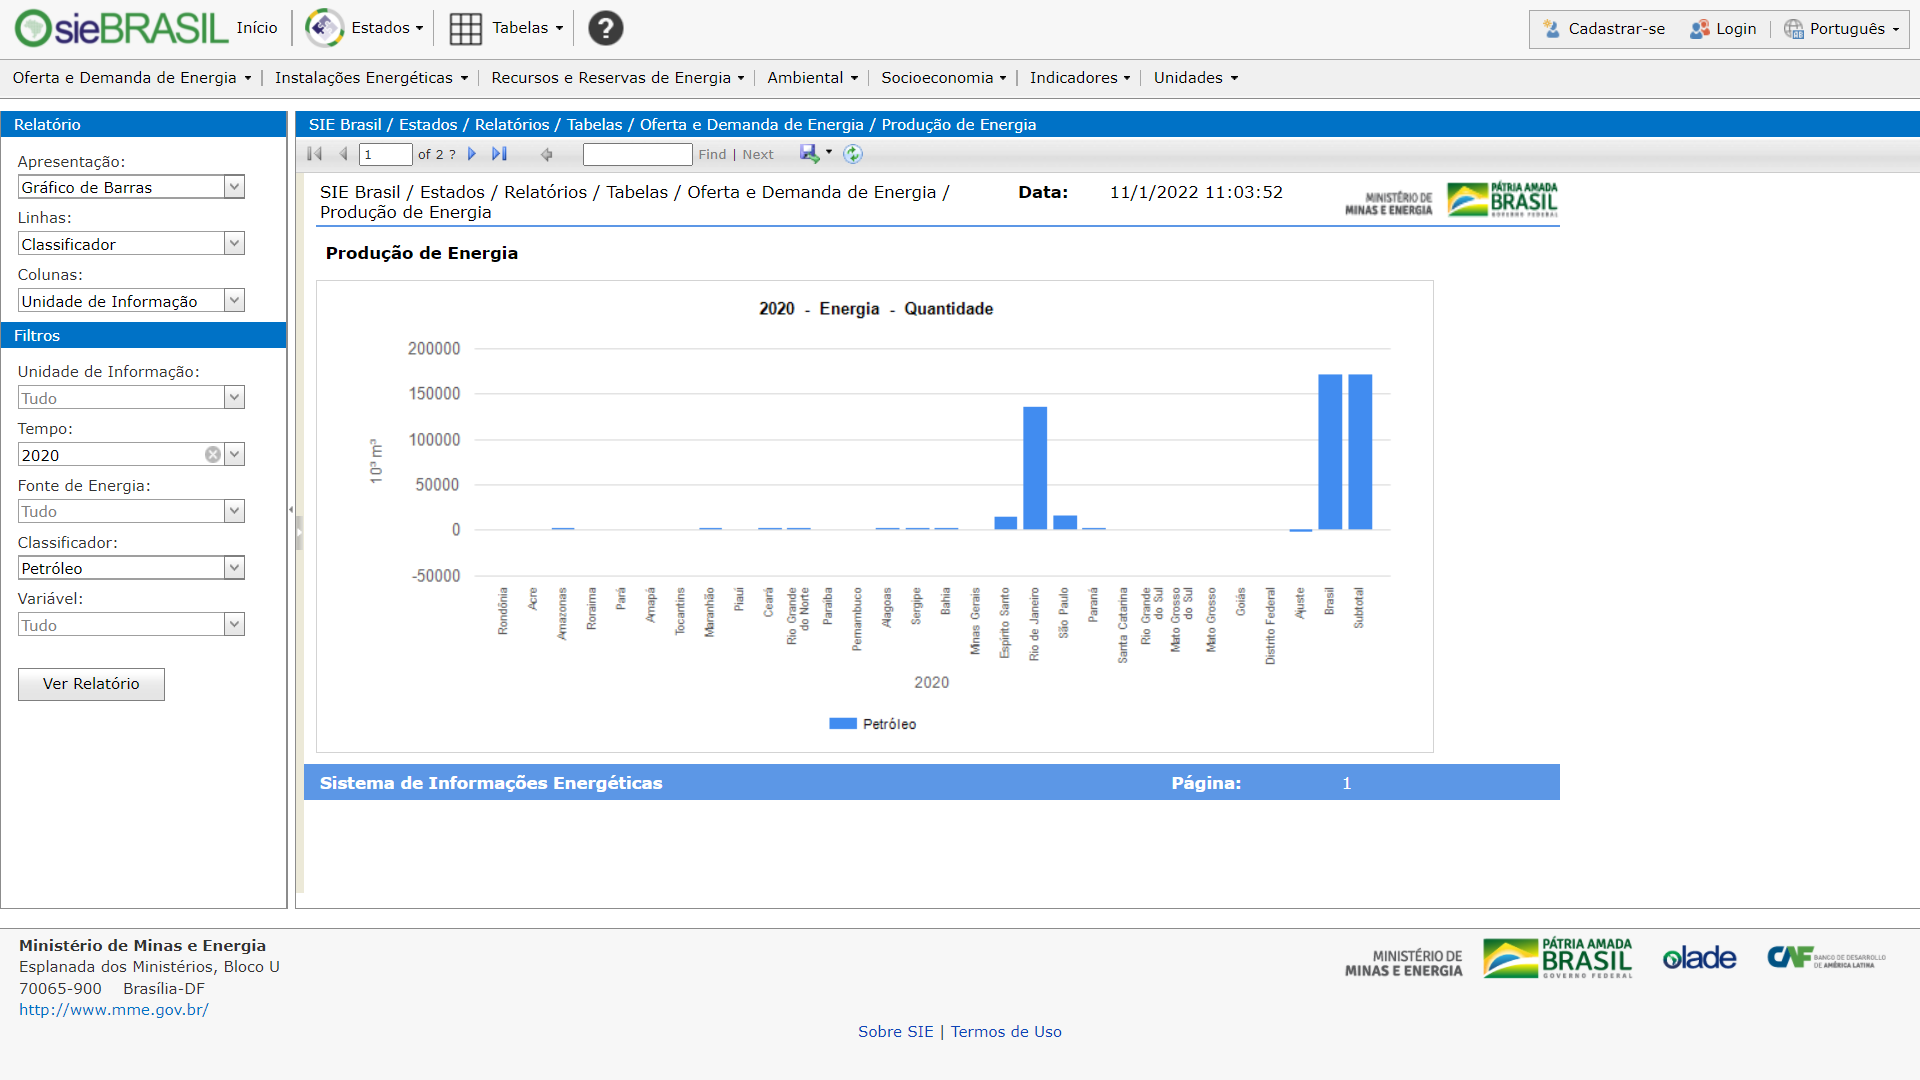Viewport: 1920px width, 1080px height.
Task: Refresh the report with green icon
Action: coord(852,154)
